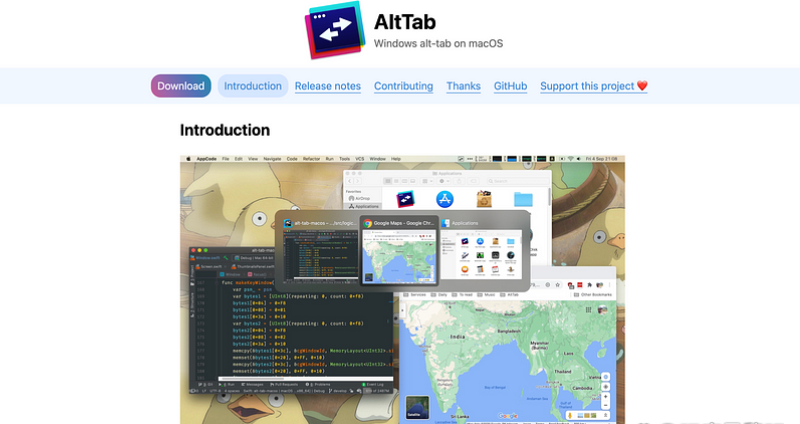Open the Debug run configuration dropdown in AppCode
The image size is (800, 424).
pyautogui.click(x=254, y=258)
